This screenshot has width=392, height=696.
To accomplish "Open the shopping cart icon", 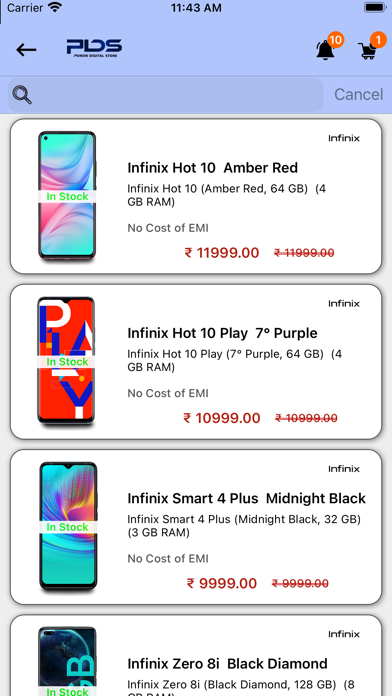I will (x=371, y=47).
